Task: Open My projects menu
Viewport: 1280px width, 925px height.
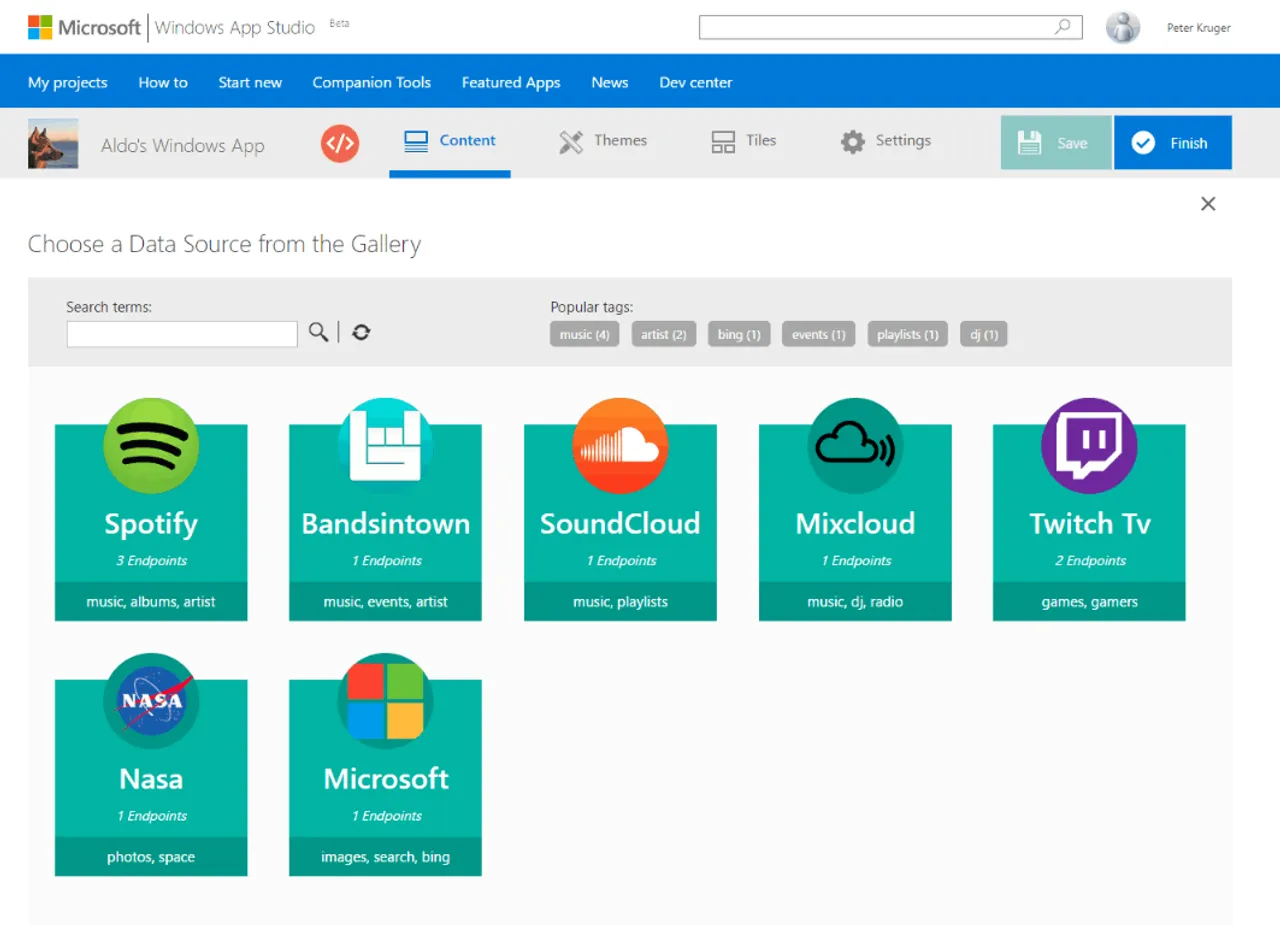Action: click(x=68, y=82)
